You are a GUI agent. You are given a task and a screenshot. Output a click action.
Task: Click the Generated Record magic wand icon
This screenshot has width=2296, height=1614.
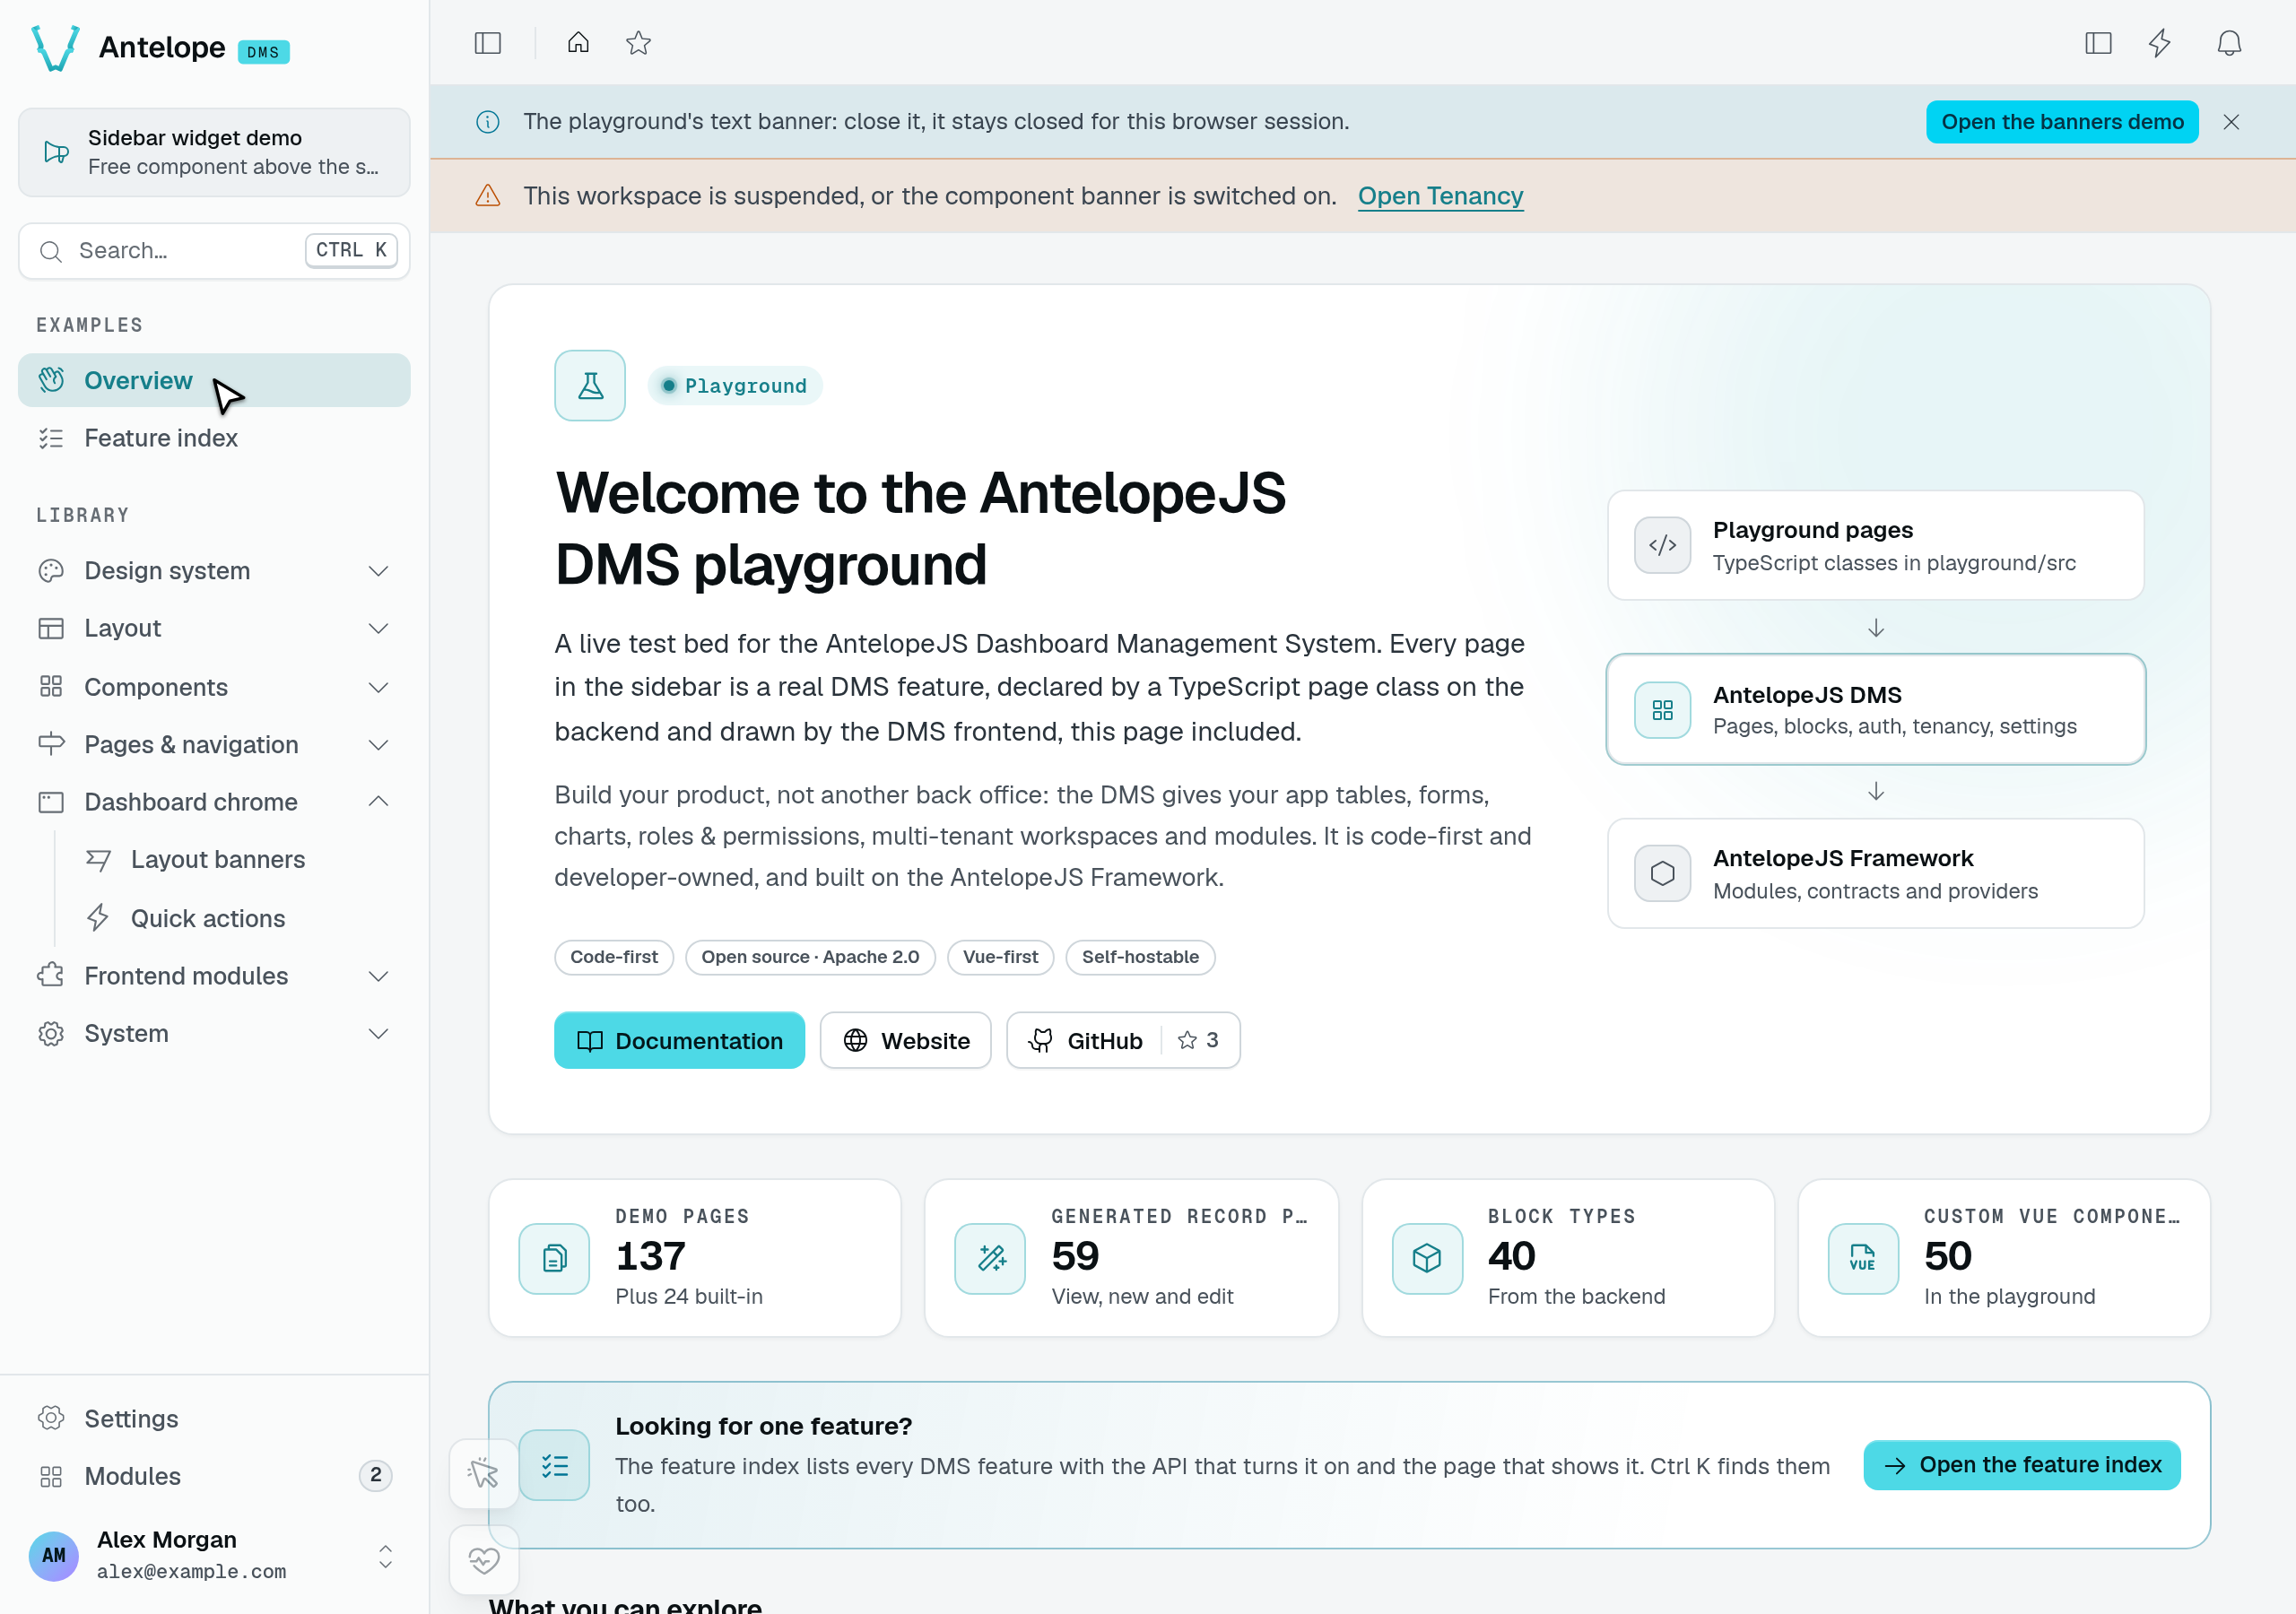990,1258
